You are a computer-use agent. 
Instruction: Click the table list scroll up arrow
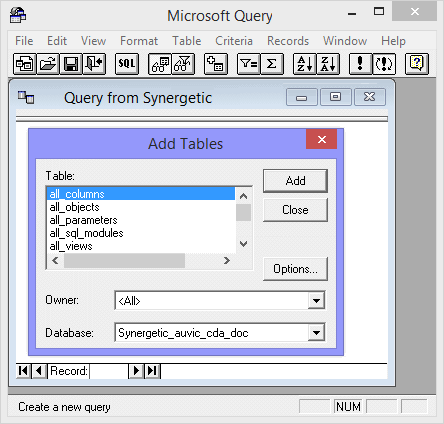coord(243,196)
